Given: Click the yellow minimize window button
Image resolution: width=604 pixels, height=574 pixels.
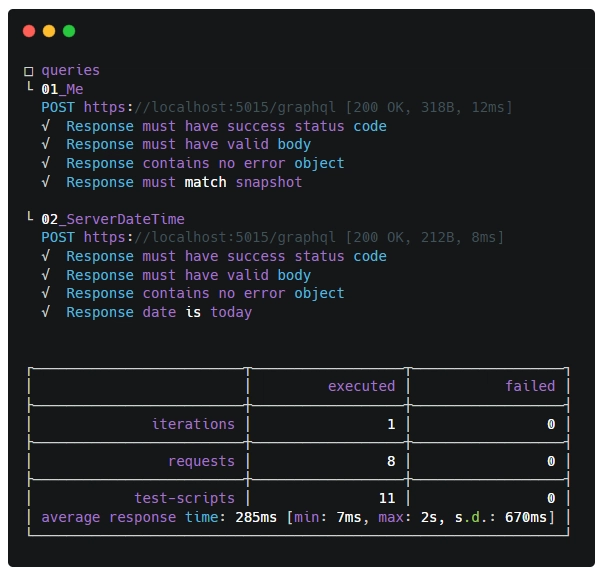Looking at the screenshot, I should (49, 31).
